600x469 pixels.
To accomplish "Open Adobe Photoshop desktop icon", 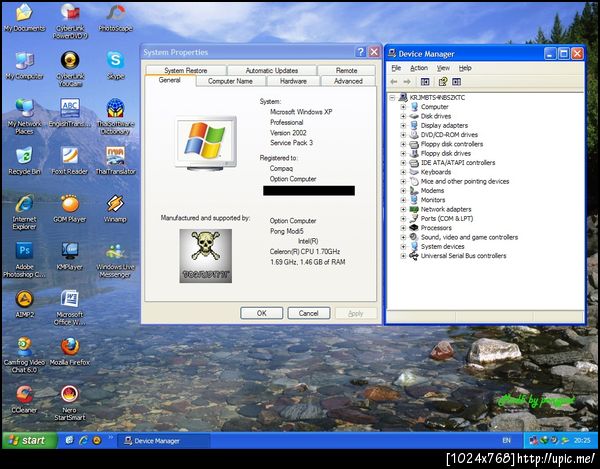I will click(x=24, y=259).
